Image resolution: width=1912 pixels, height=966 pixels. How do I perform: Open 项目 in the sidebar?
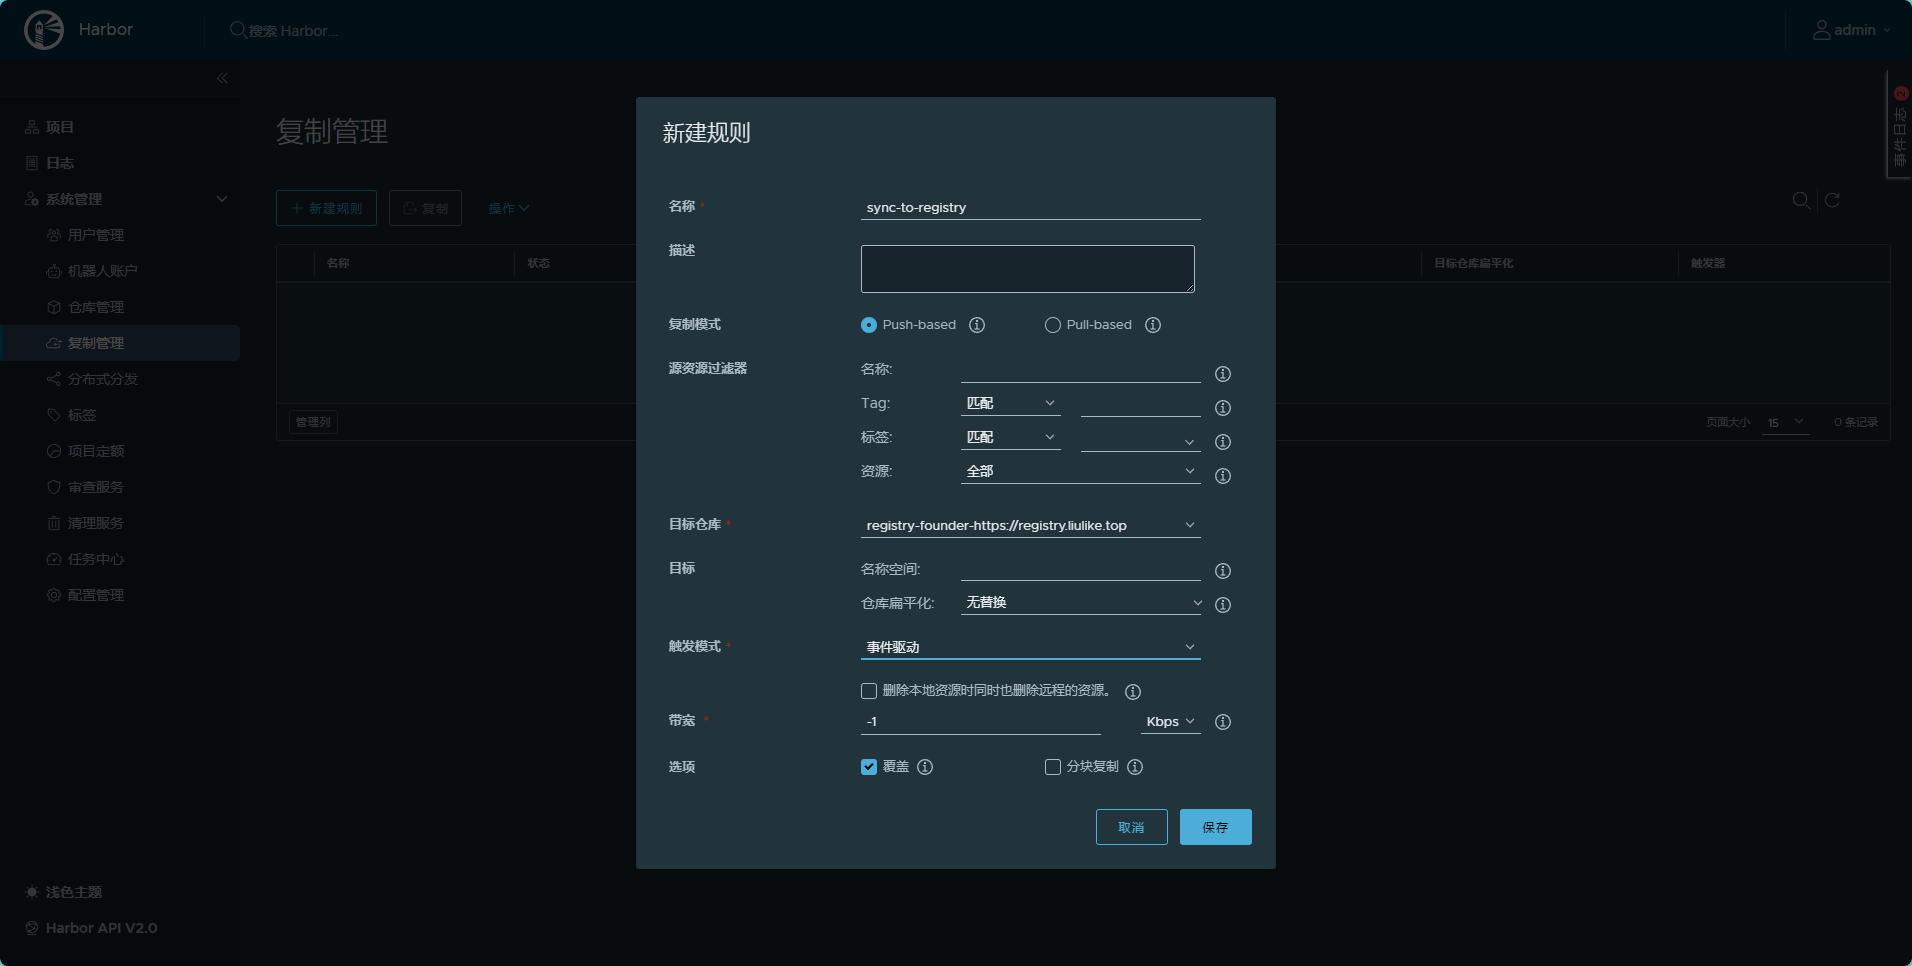[x=60, y=127]
